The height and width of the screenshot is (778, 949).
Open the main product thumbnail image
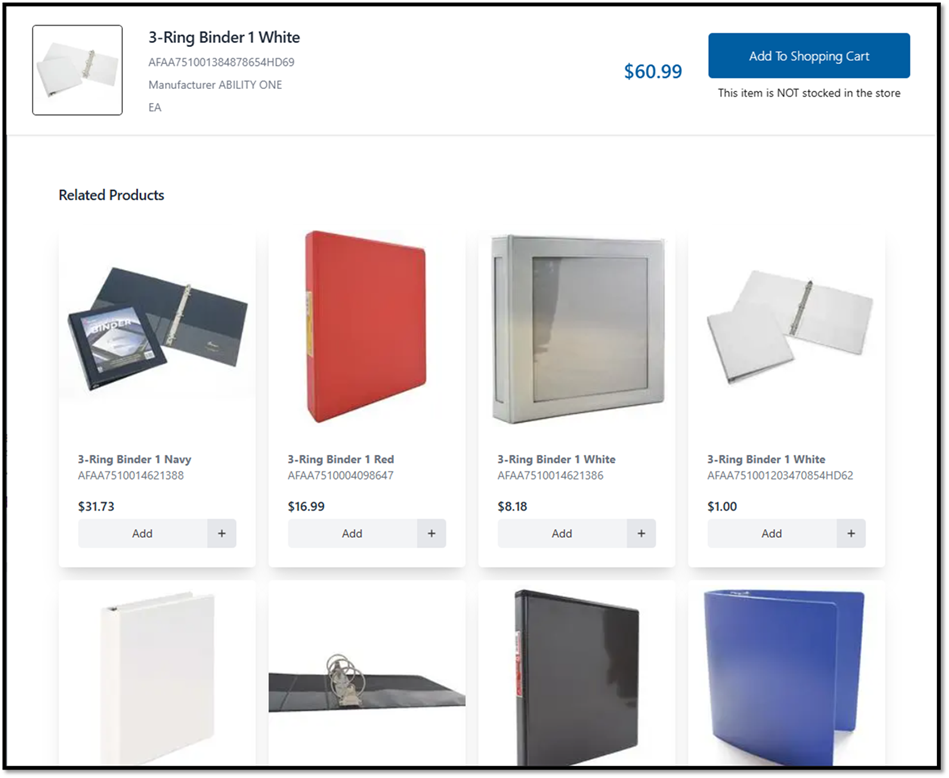tap(77, 70)
